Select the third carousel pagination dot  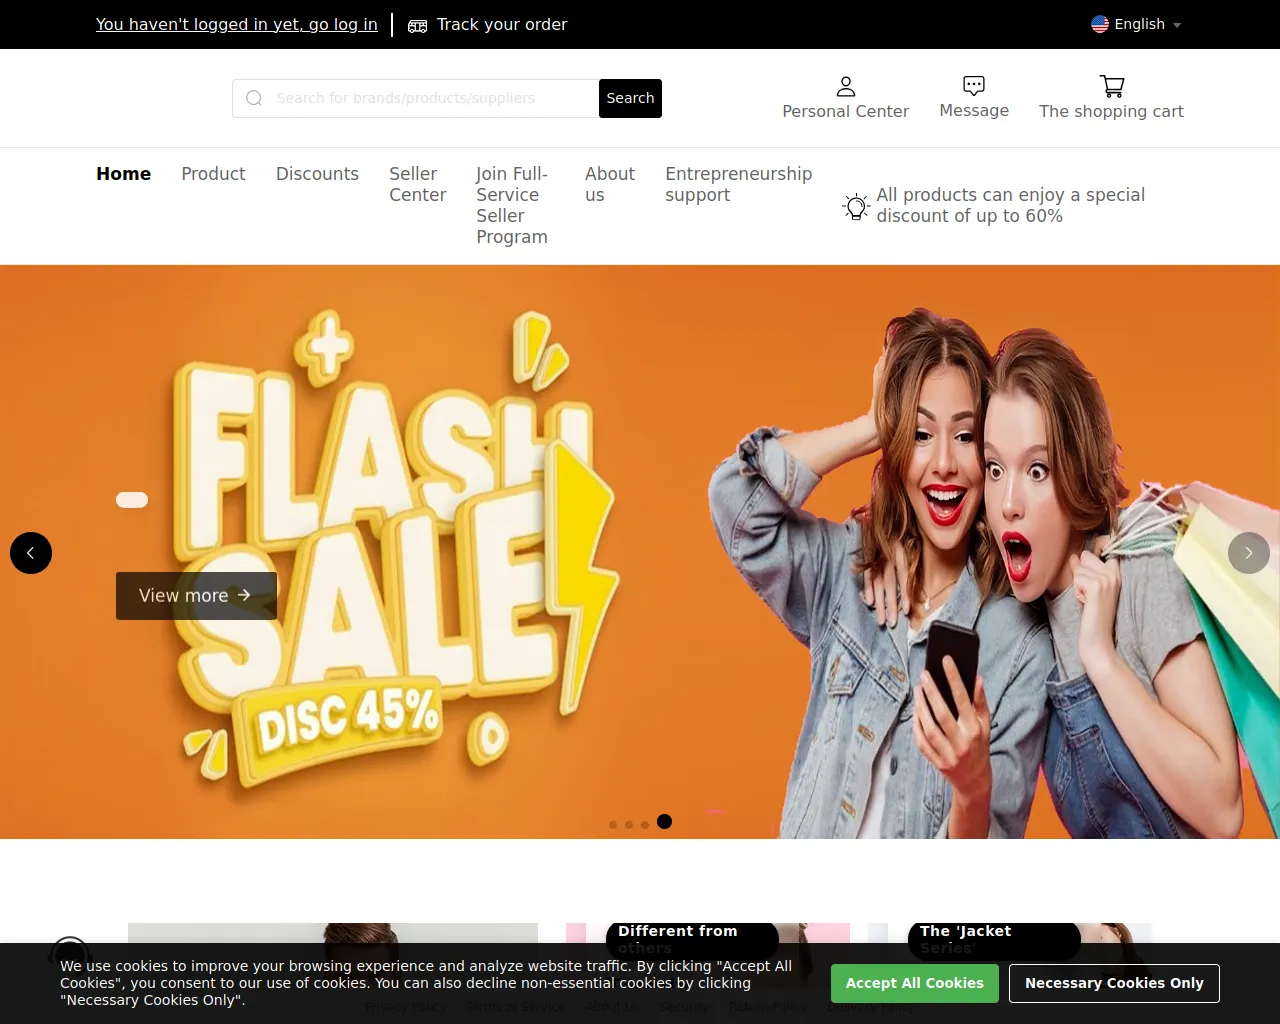click(x=645, y=825)
